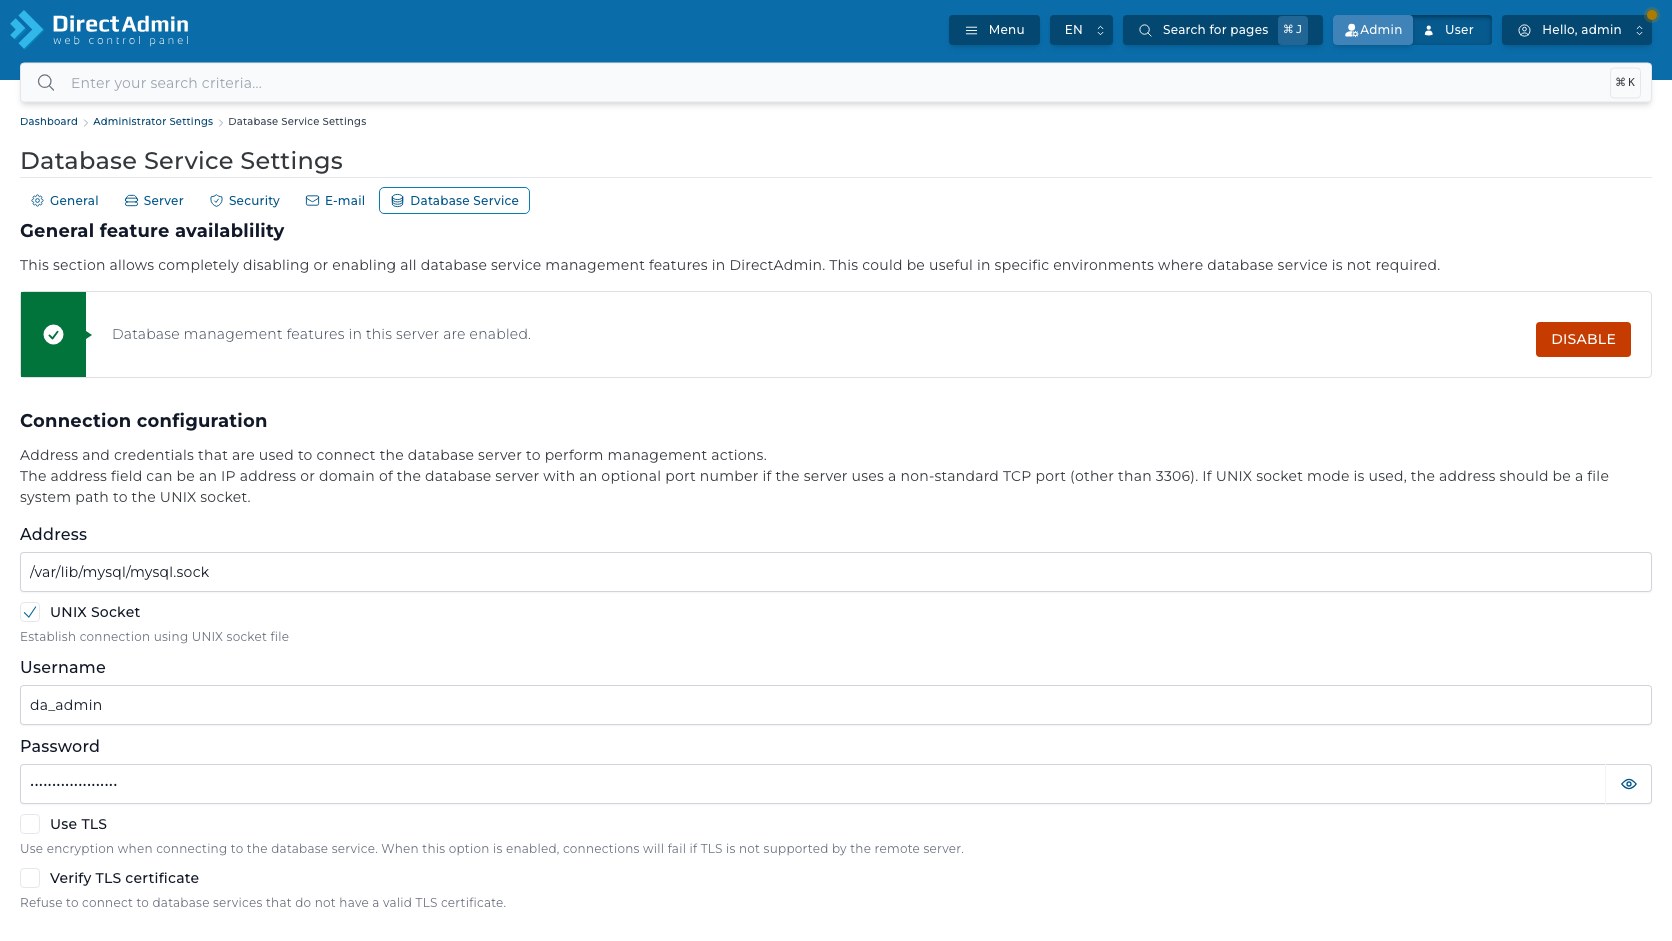Click the Connection configuration heading
The image size is (1672, 941).
tap(143, 421)
